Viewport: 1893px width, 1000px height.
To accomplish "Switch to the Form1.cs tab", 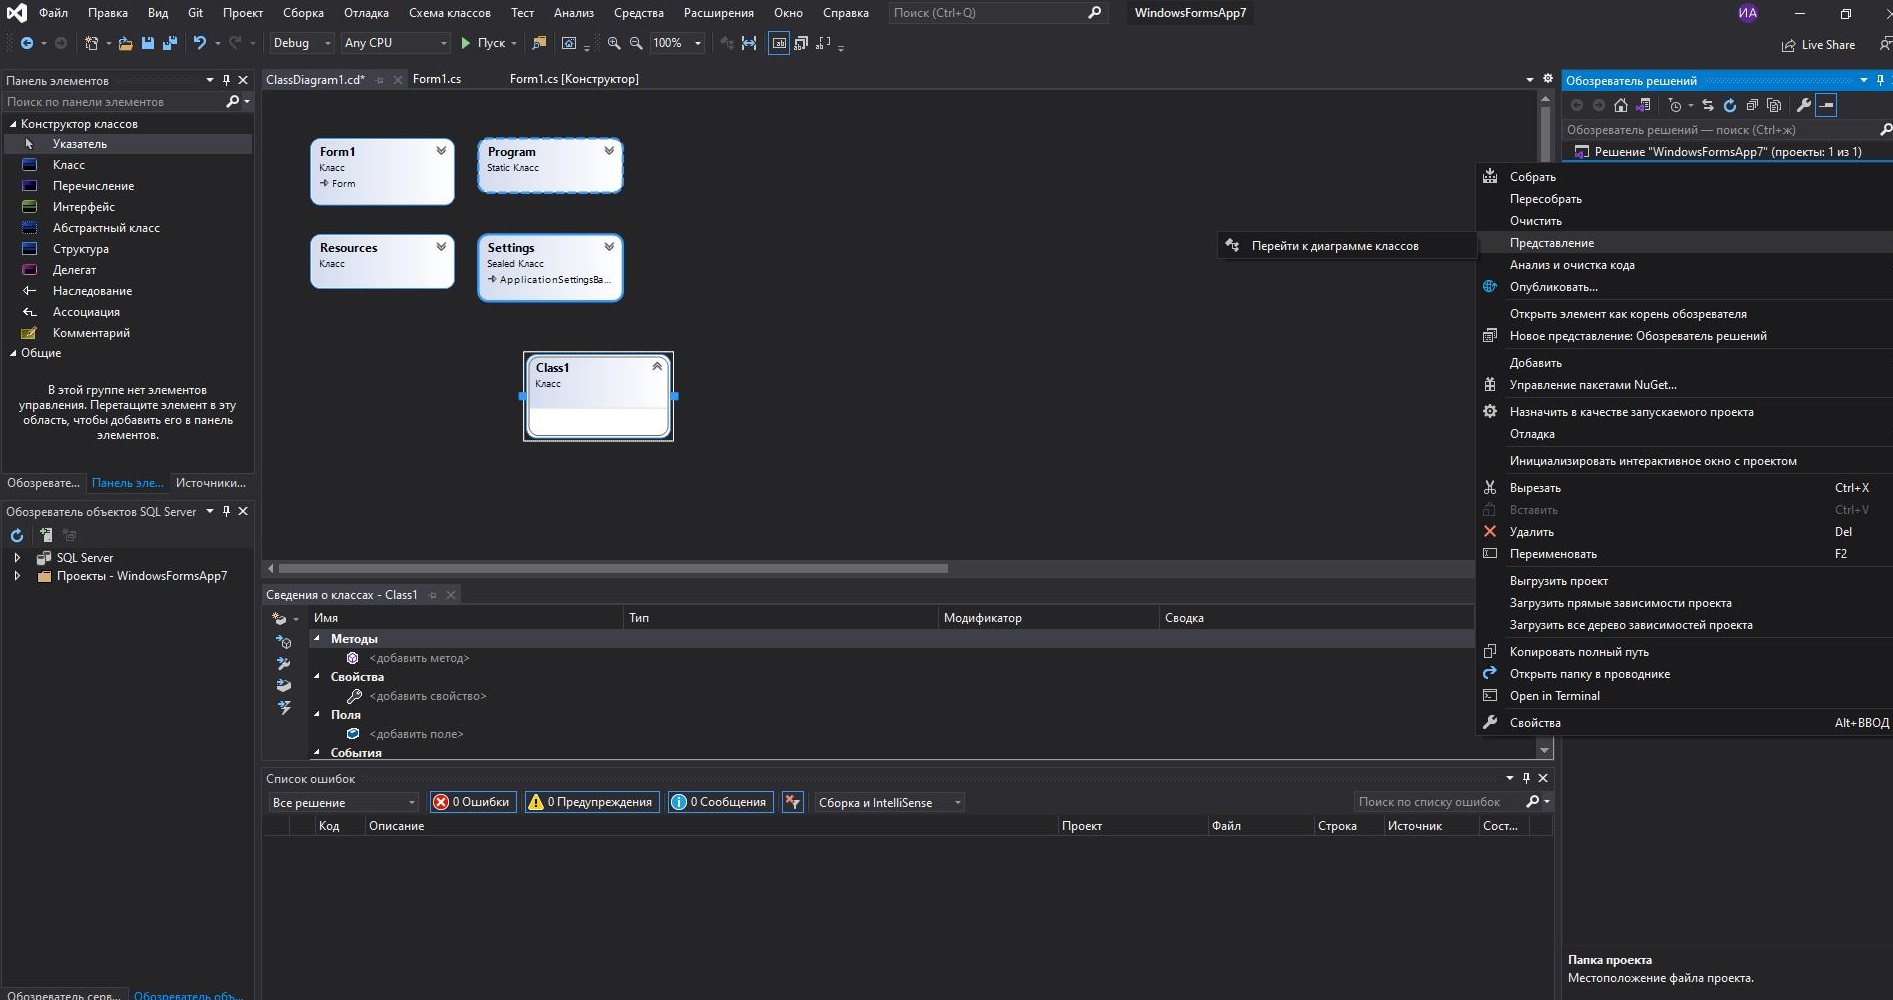I will 437,79.
